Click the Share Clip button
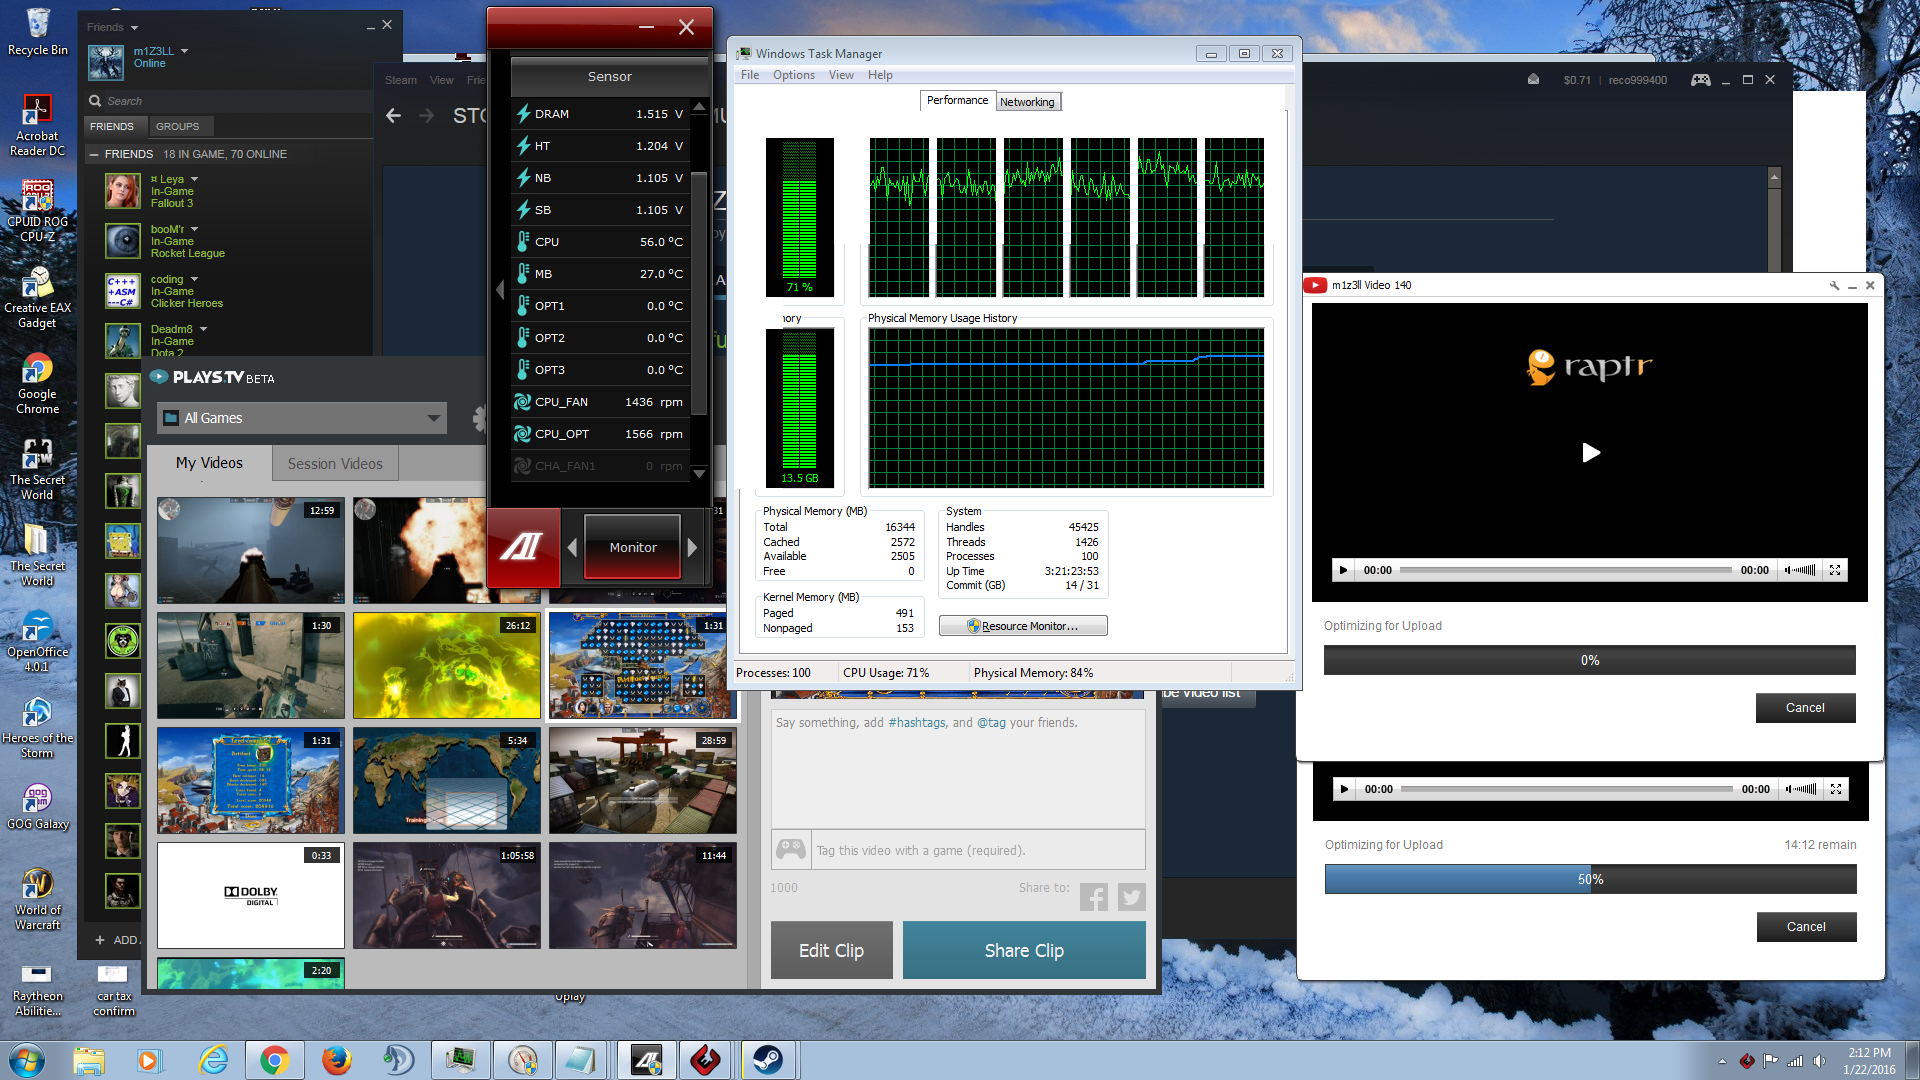The height and width of the screenshot is (1080, 1920). click(1023, 950)
